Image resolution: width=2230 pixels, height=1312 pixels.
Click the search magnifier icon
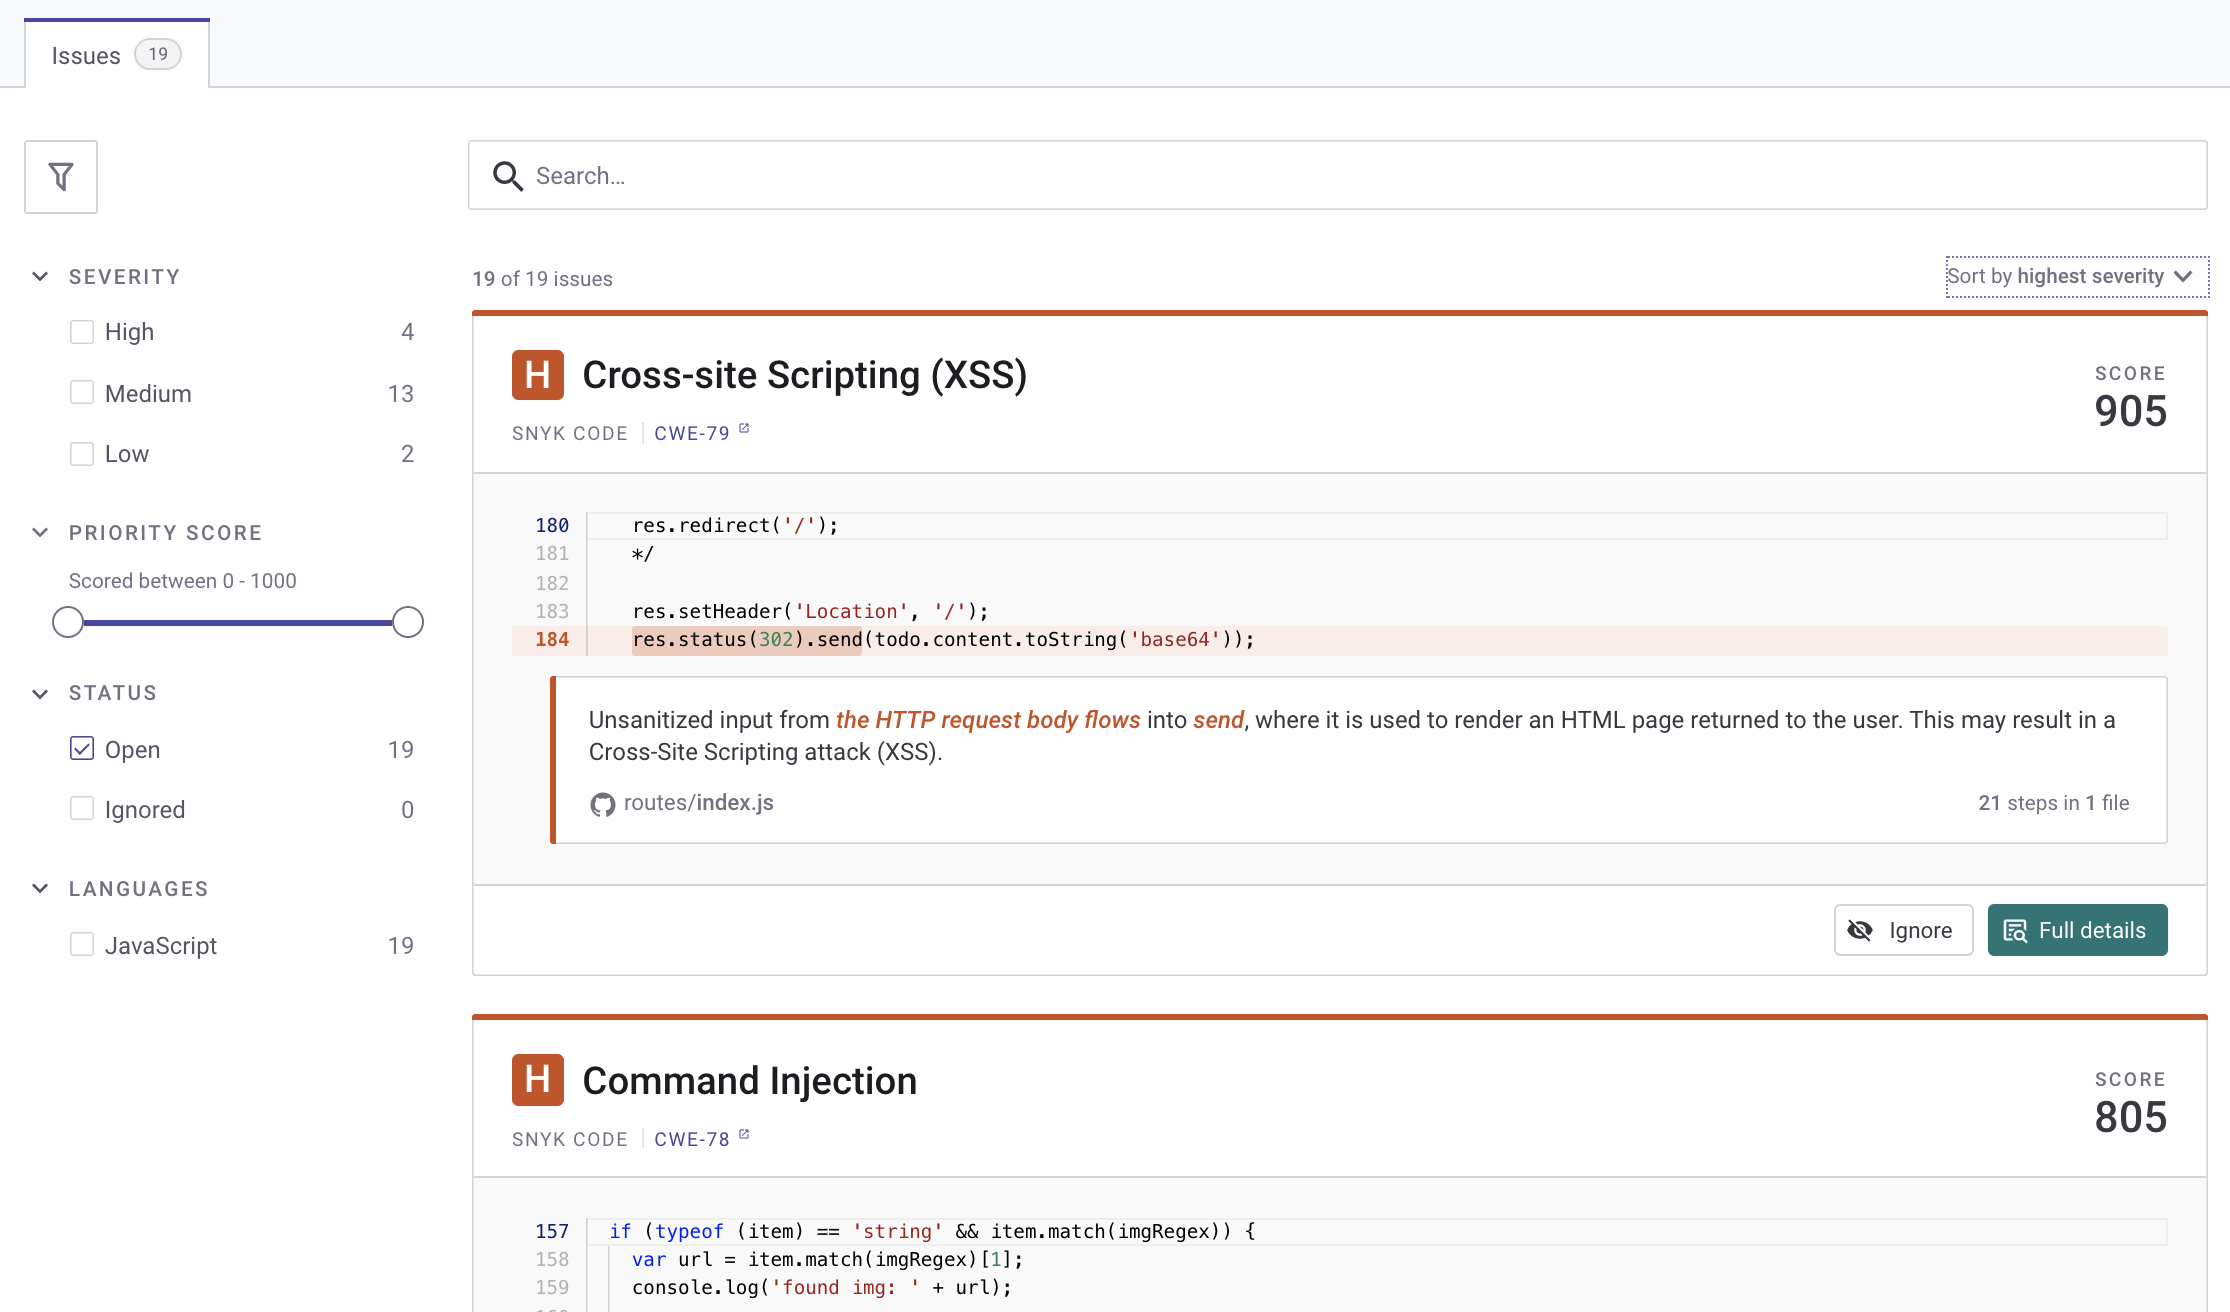click(508, 176)
